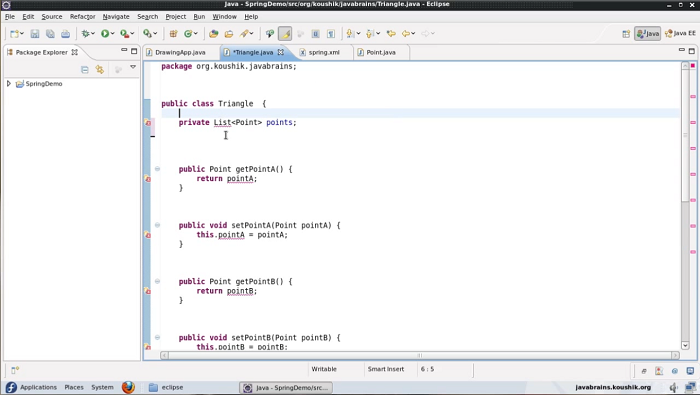Click the Open Perspective icon

tap(626, 33)
